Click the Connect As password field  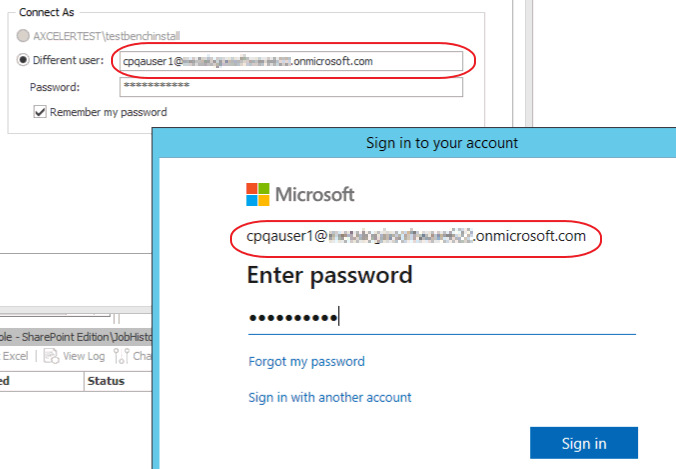tap(289, 87)
